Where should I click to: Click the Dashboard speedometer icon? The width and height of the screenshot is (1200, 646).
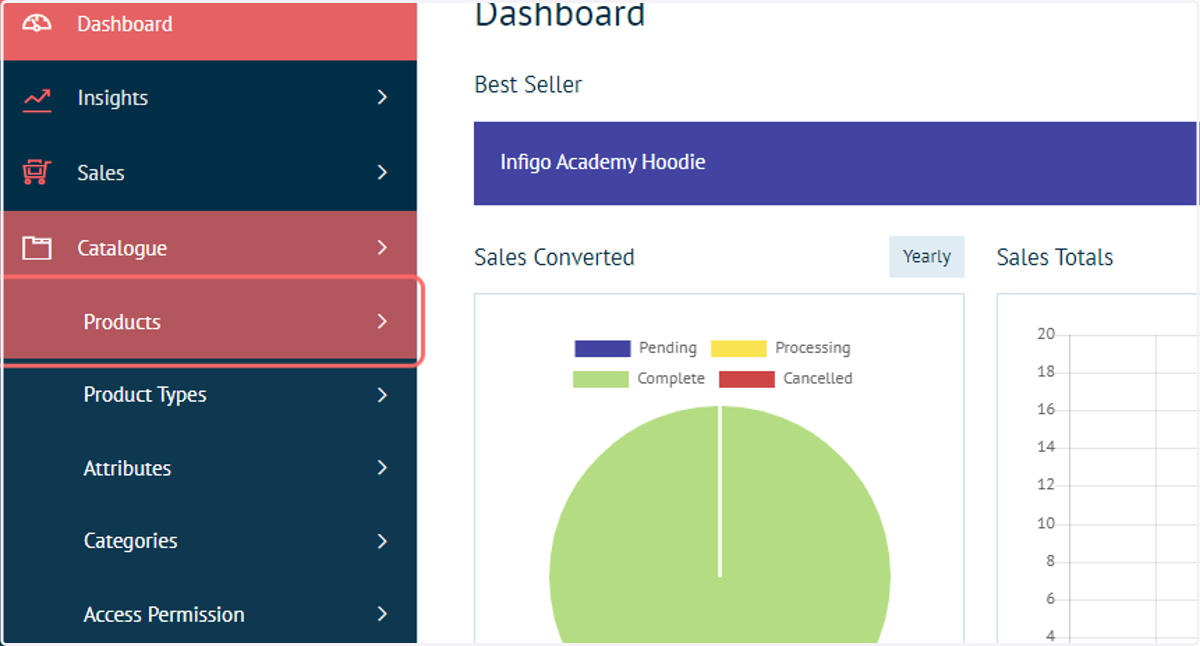pyautogui.click(x=37, y=23)
